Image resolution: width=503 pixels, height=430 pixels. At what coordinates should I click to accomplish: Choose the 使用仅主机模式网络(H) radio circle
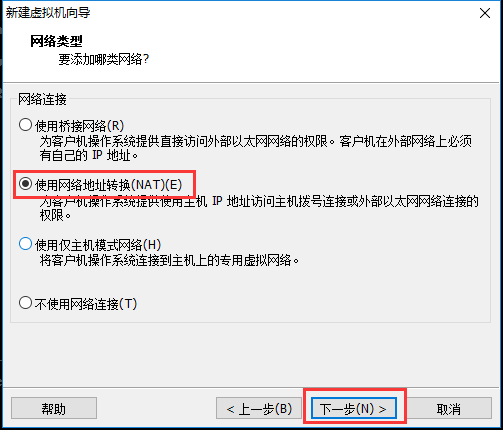click(25, 244)
